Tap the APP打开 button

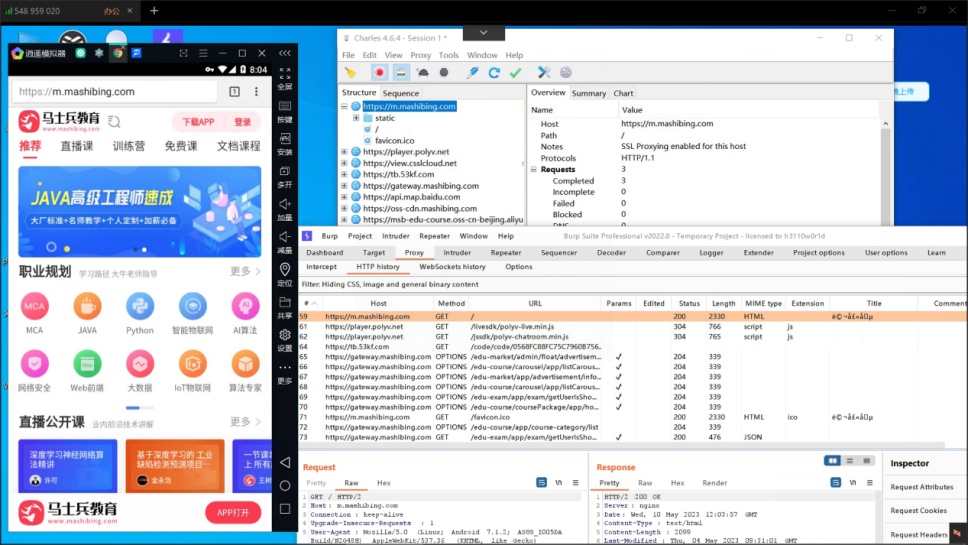point(233,513)
